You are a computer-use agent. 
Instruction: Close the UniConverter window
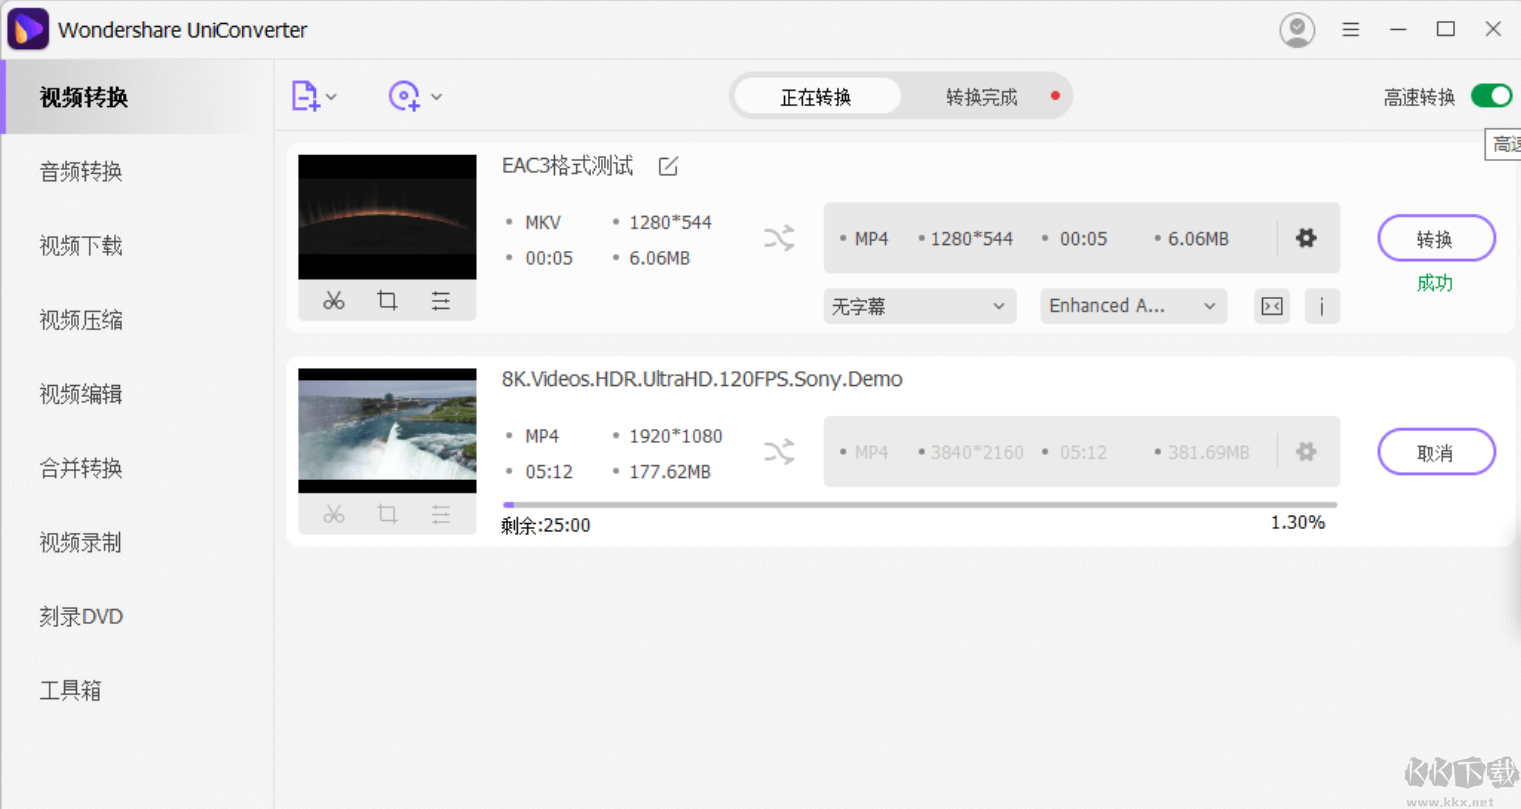tap(1493, 29)
